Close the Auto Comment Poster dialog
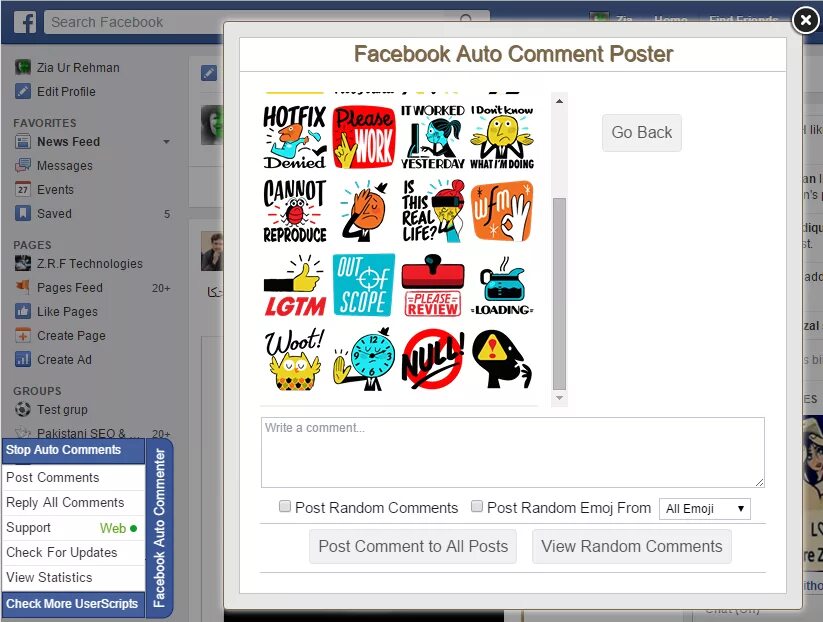This screenshot has width=823, height=622. 805,20
